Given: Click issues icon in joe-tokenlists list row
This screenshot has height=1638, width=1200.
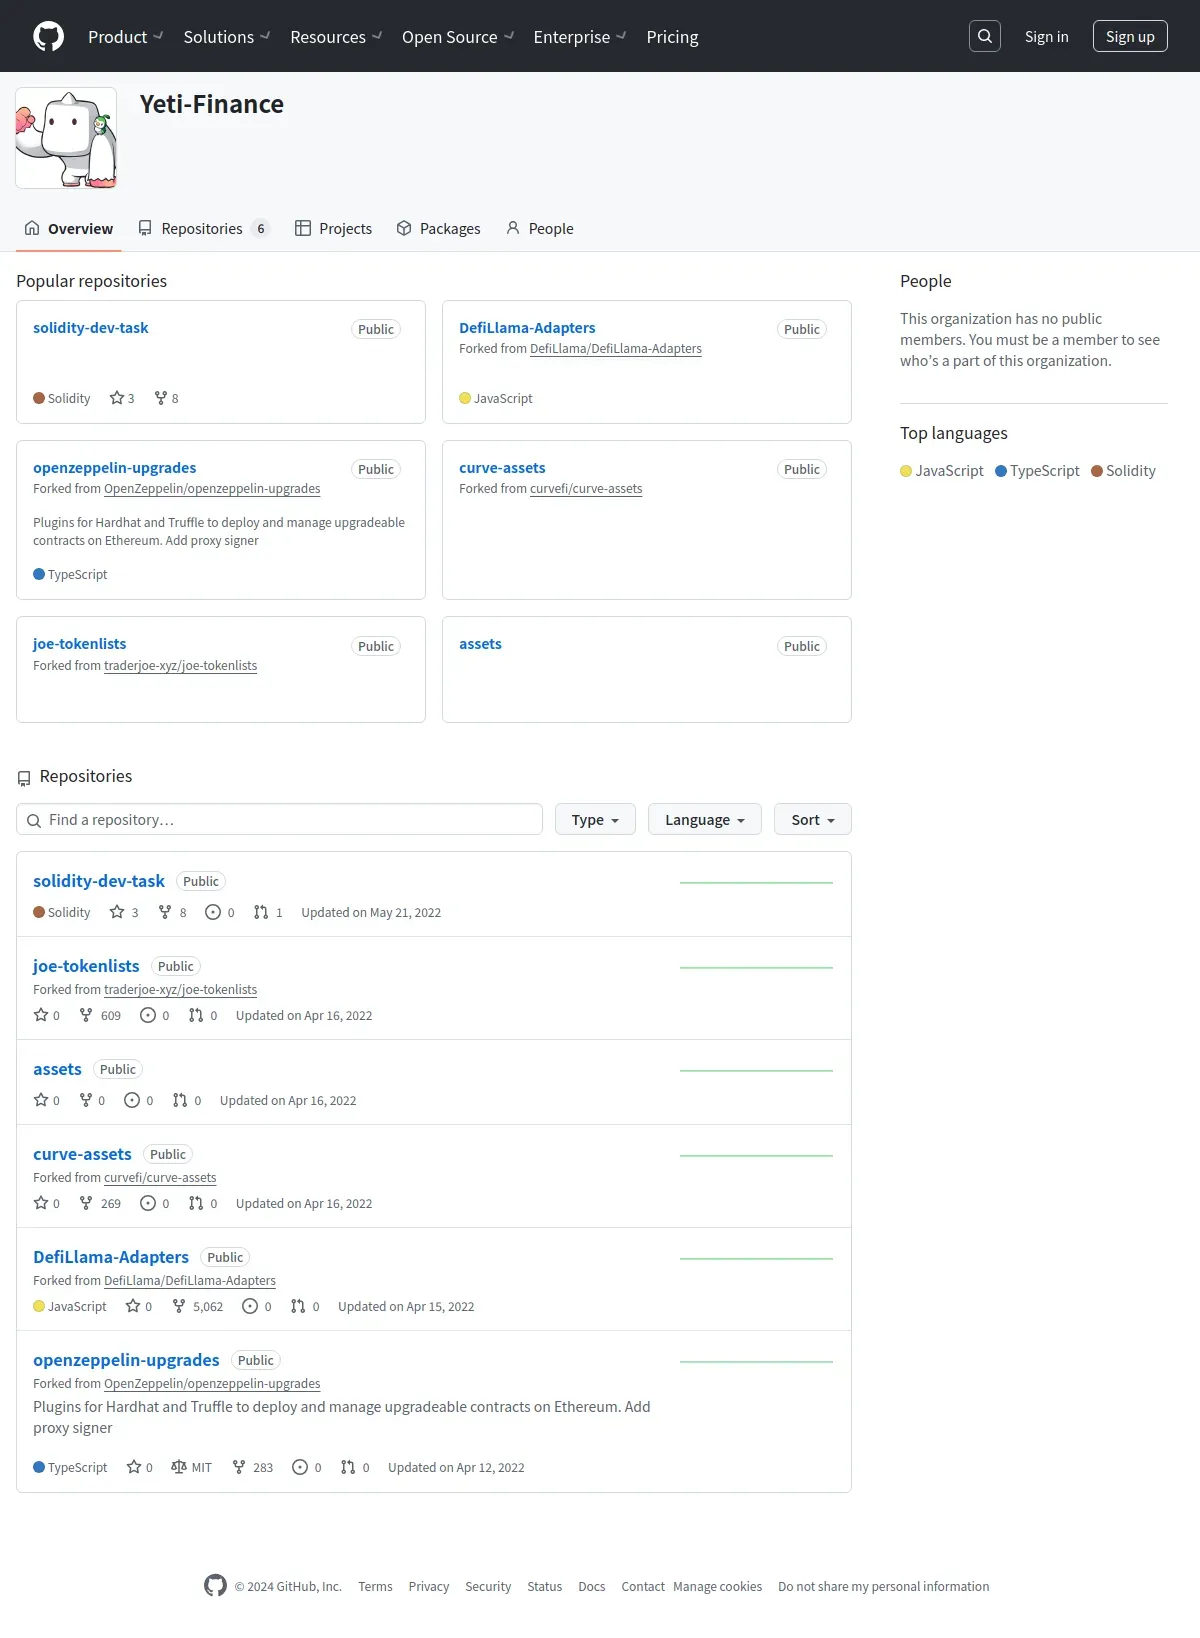Looking at the screenshot, I should click(148, 1015).
